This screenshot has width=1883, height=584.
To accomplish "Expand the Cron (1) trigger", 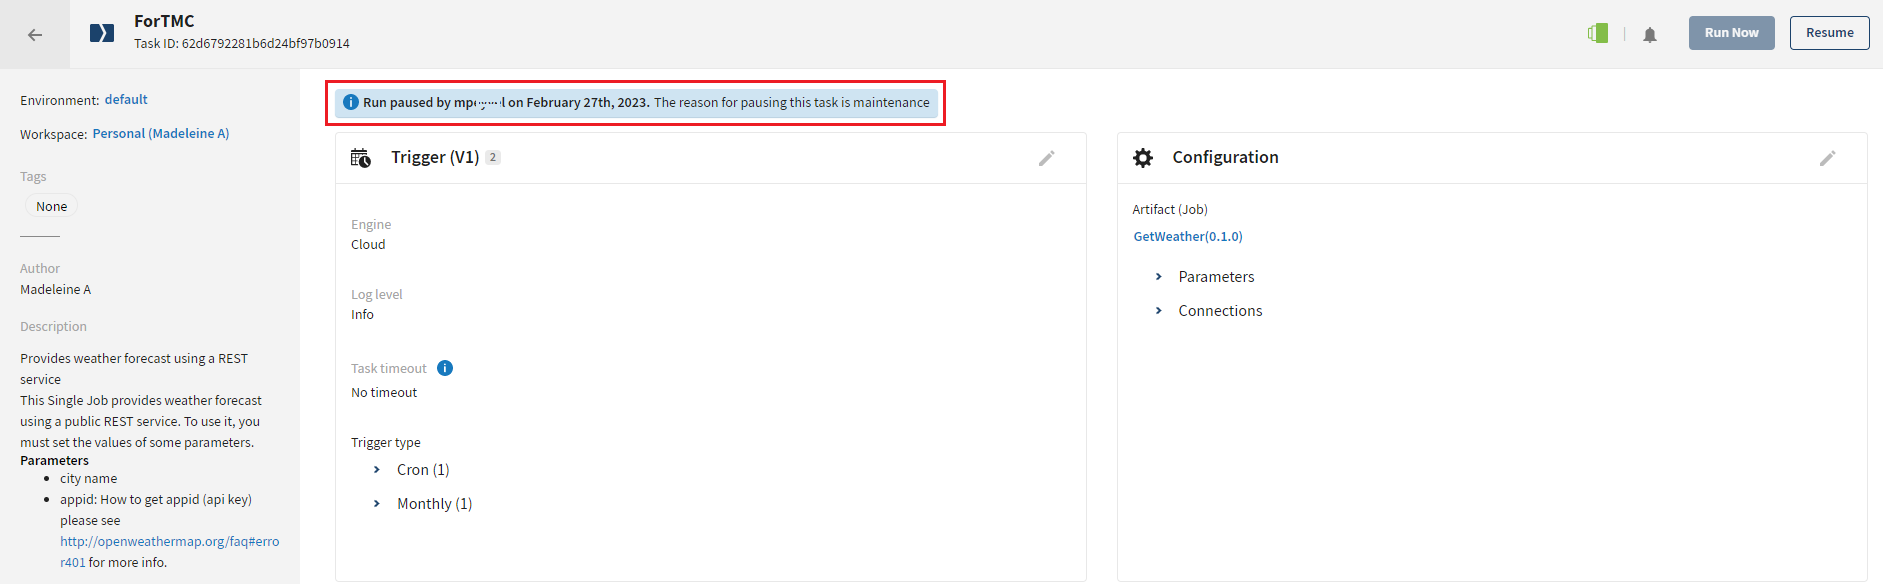I will [x=377, y=470].
